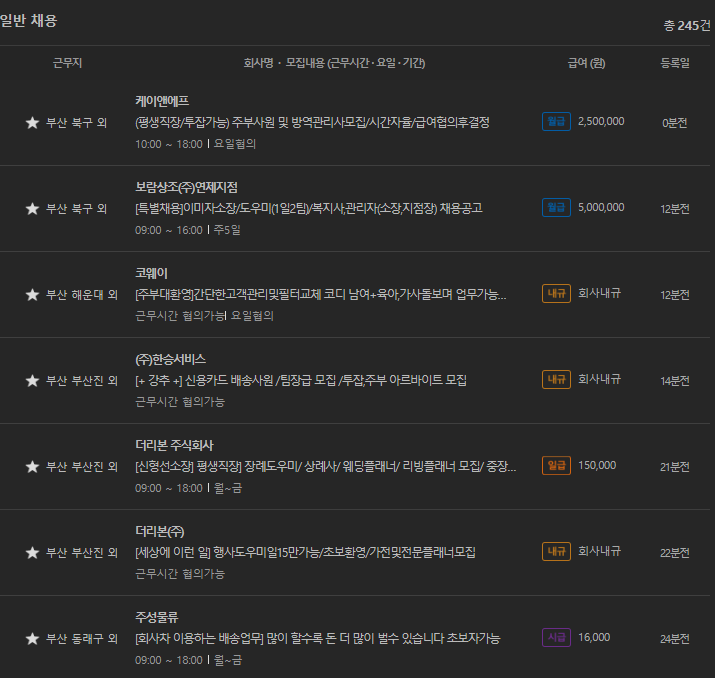This screenshot has width=715, height=678.
Task: Click the 회사명 · 모집내용 column header
Action: tap(334, 63)
